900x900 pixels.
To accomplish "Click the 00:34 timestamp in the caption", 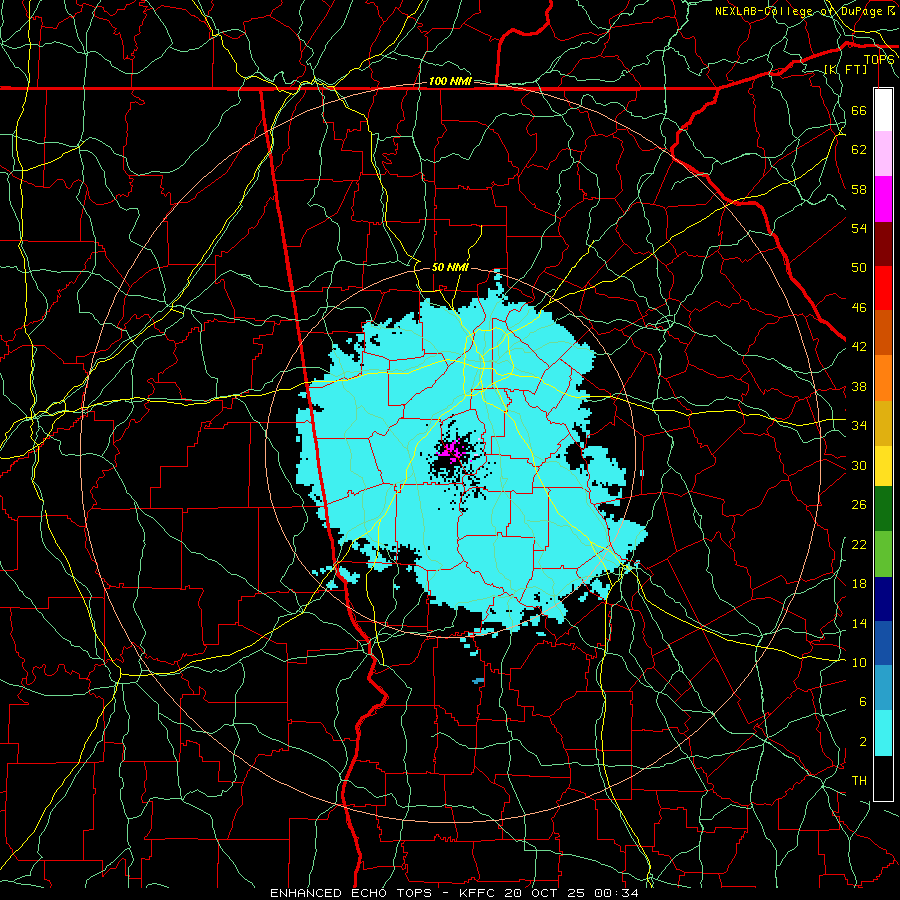I will pos(615,893).
